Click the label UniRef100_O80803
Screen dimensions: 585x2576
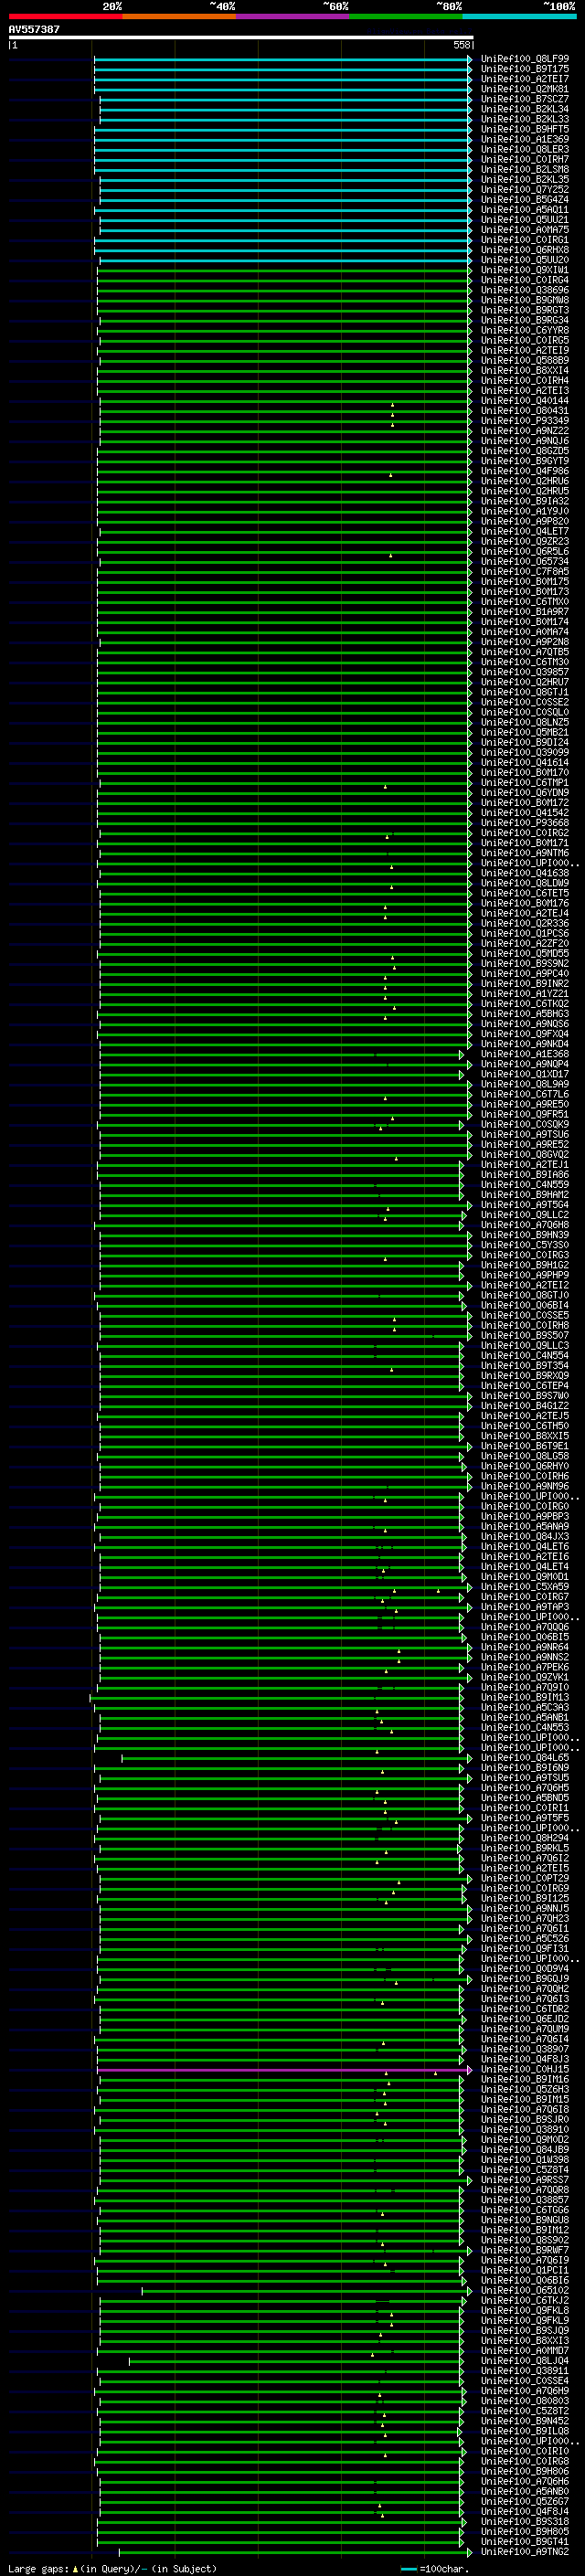525,2401
